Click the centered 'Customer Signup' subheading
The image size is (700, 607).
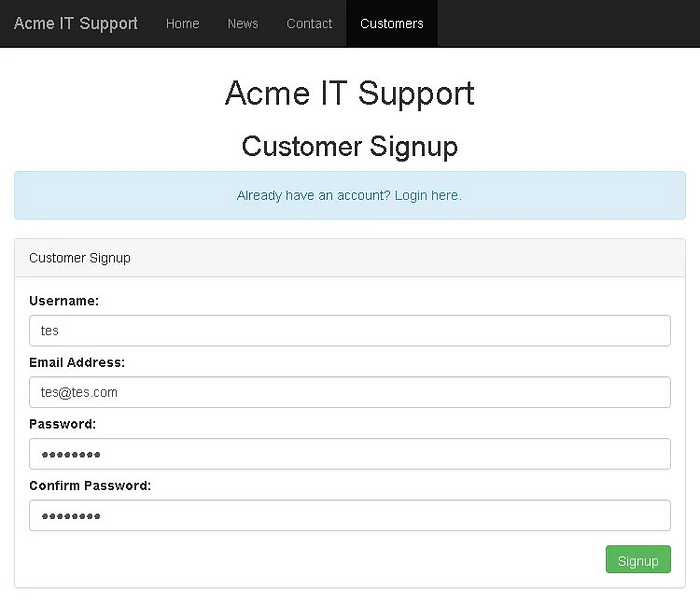[x=350, y=146]
